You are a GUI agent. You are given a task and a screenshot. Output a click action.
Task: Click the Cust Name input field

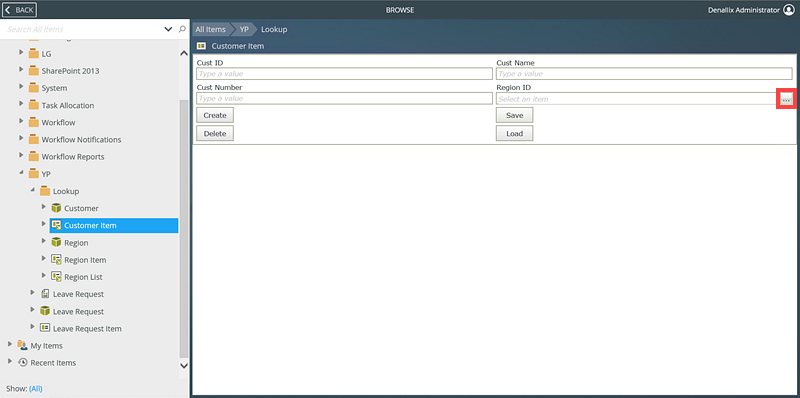[644, 74]
